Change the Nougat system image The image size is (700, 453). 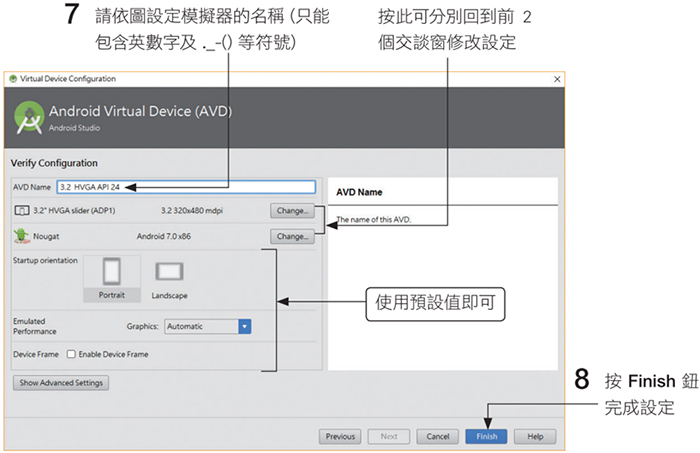(292, 237)
